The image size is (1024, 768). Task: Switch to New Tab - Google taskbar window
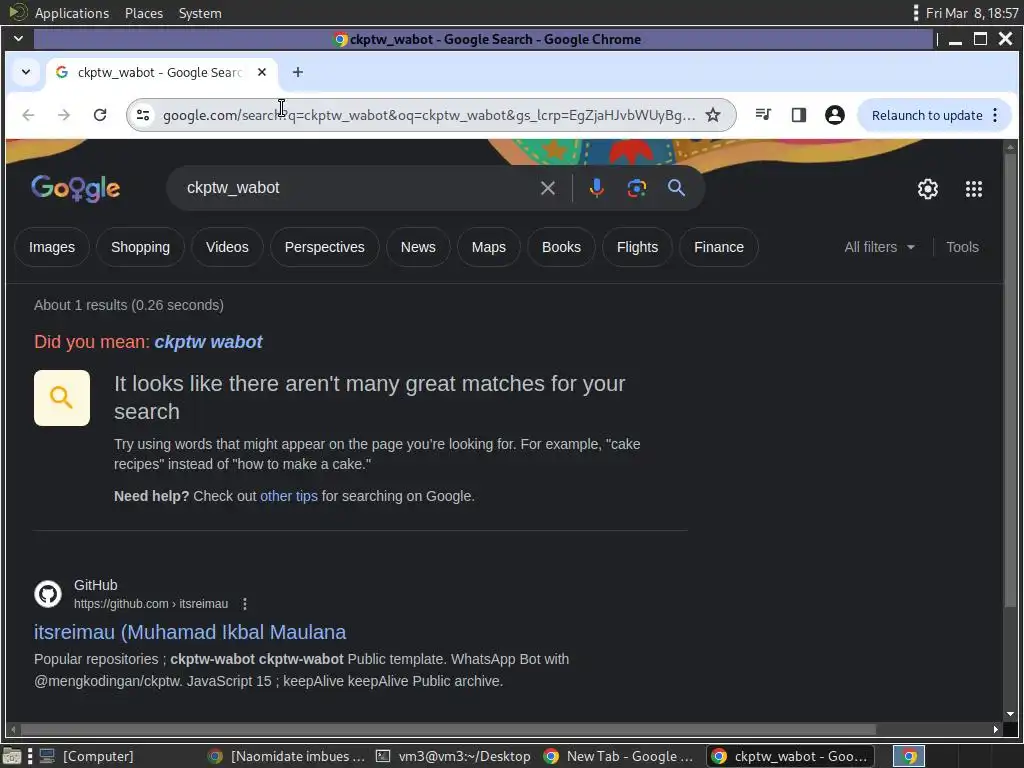coord(620,756)
